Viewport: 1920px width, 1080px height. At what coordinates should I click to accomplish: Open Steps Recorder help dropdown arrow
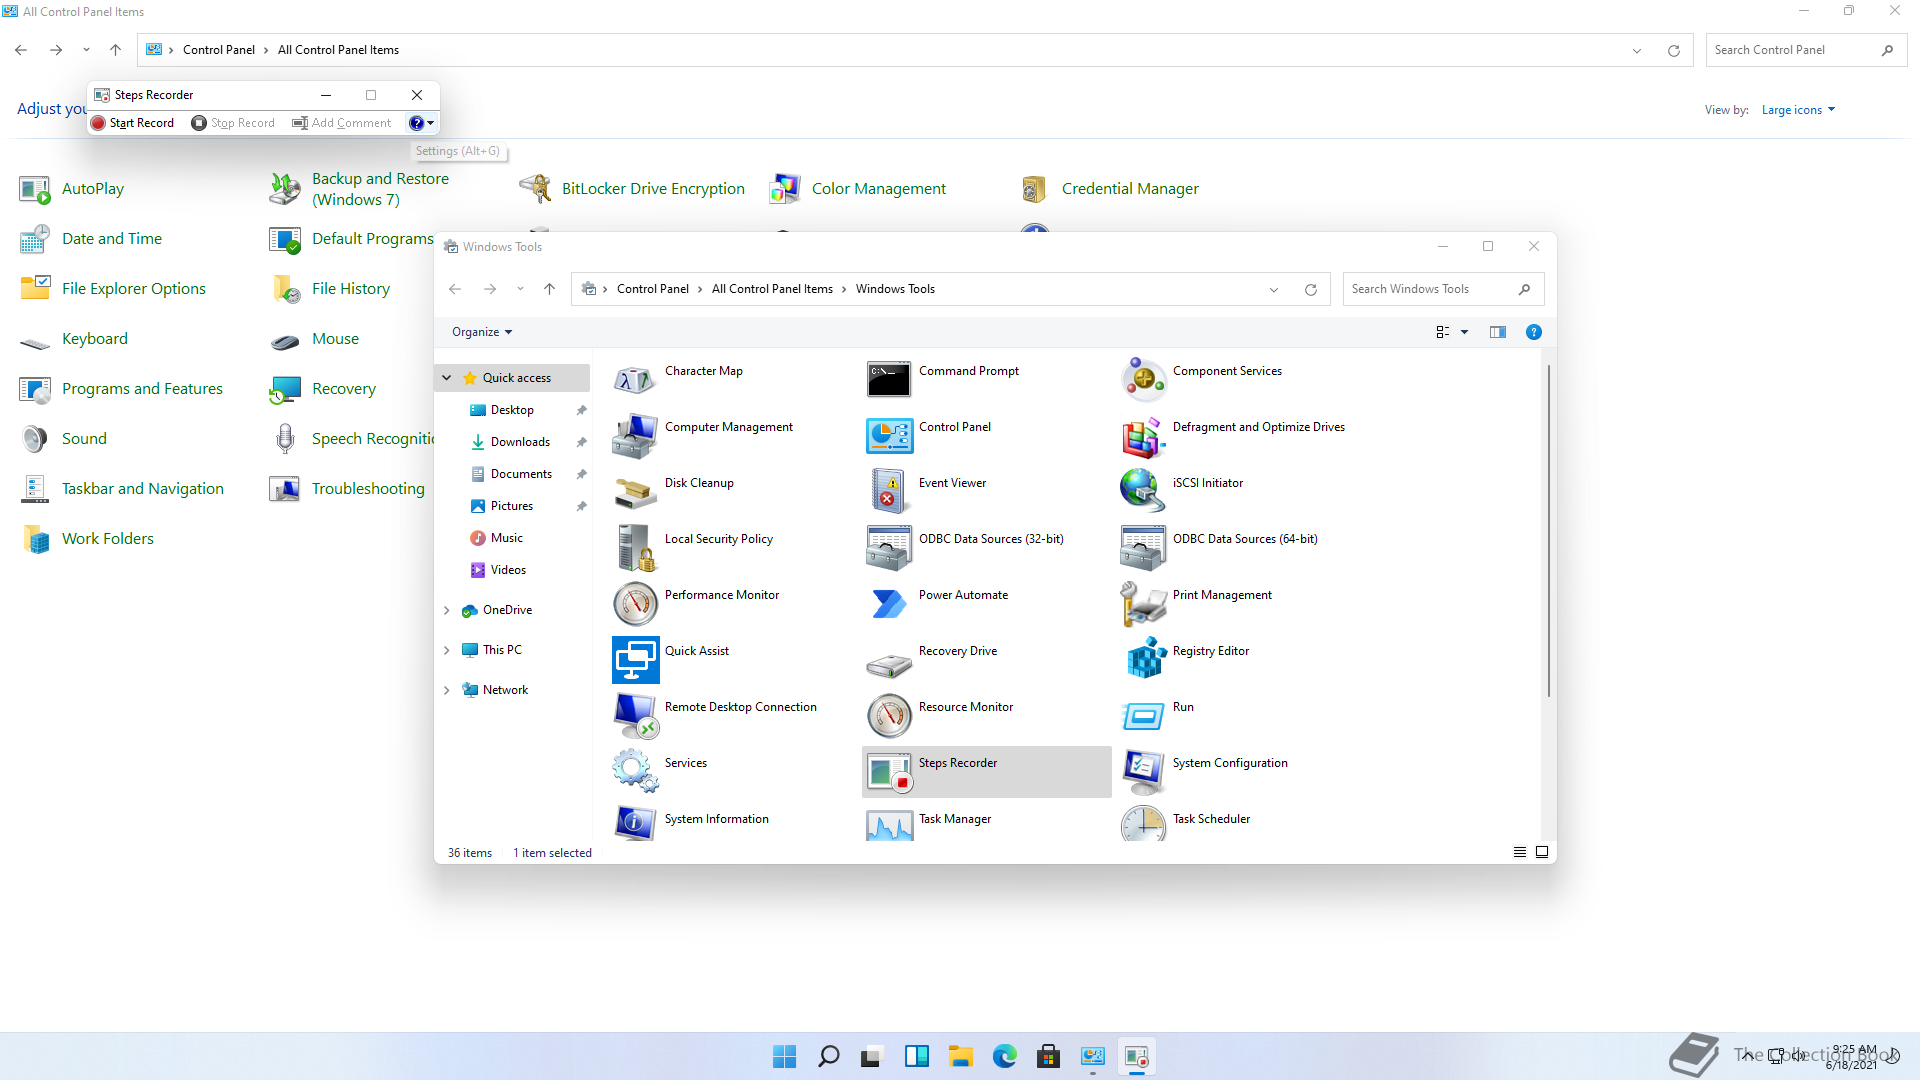431,123
